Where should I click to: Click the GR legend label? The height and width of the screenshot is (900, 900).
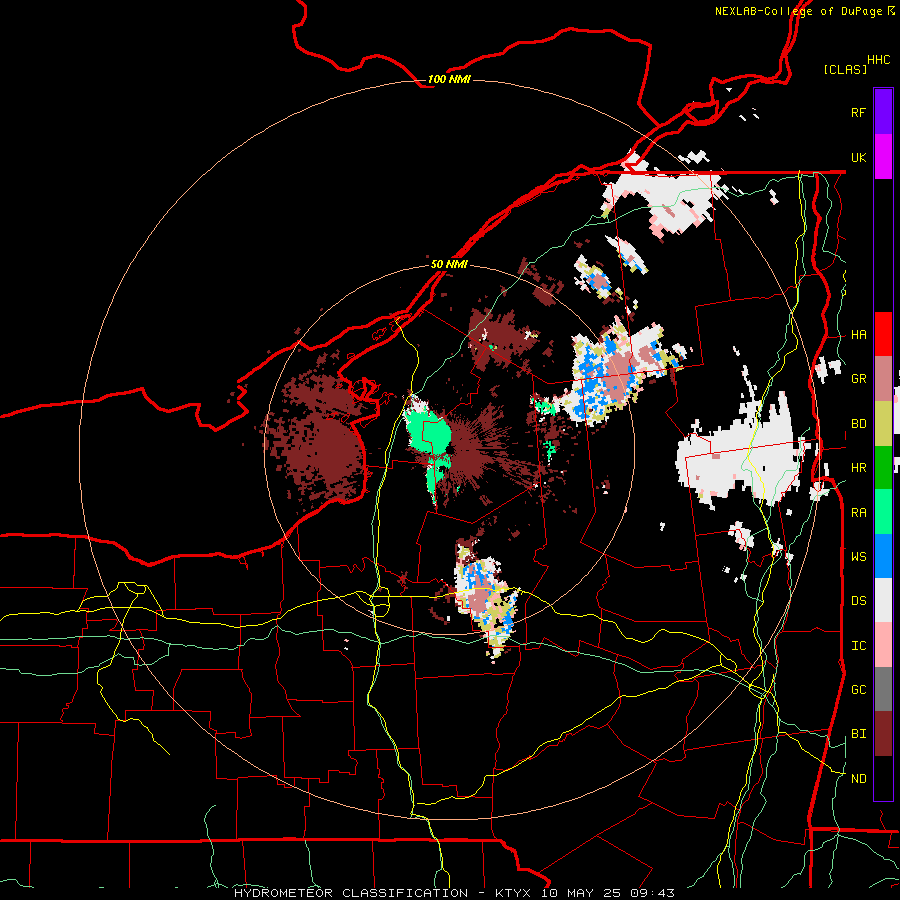[858, 379]
